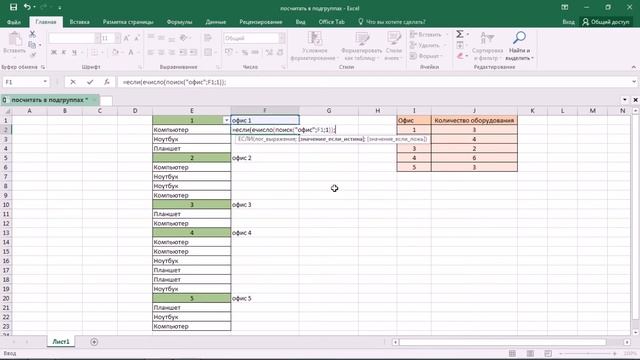Click the Copy icon in clipboard group
640x360 pixels.
point(32,44)
